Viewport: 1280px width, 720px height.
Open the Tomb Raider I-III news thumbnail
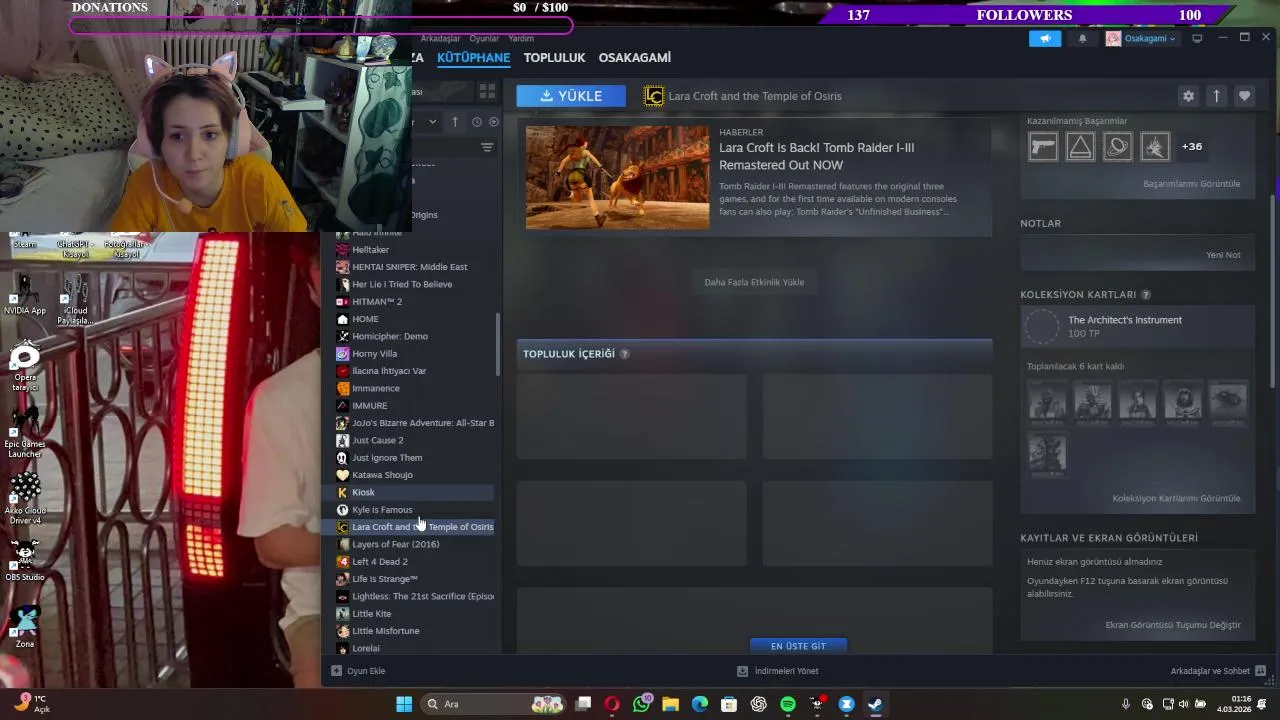pyautogui.click(x=617, y=177)
